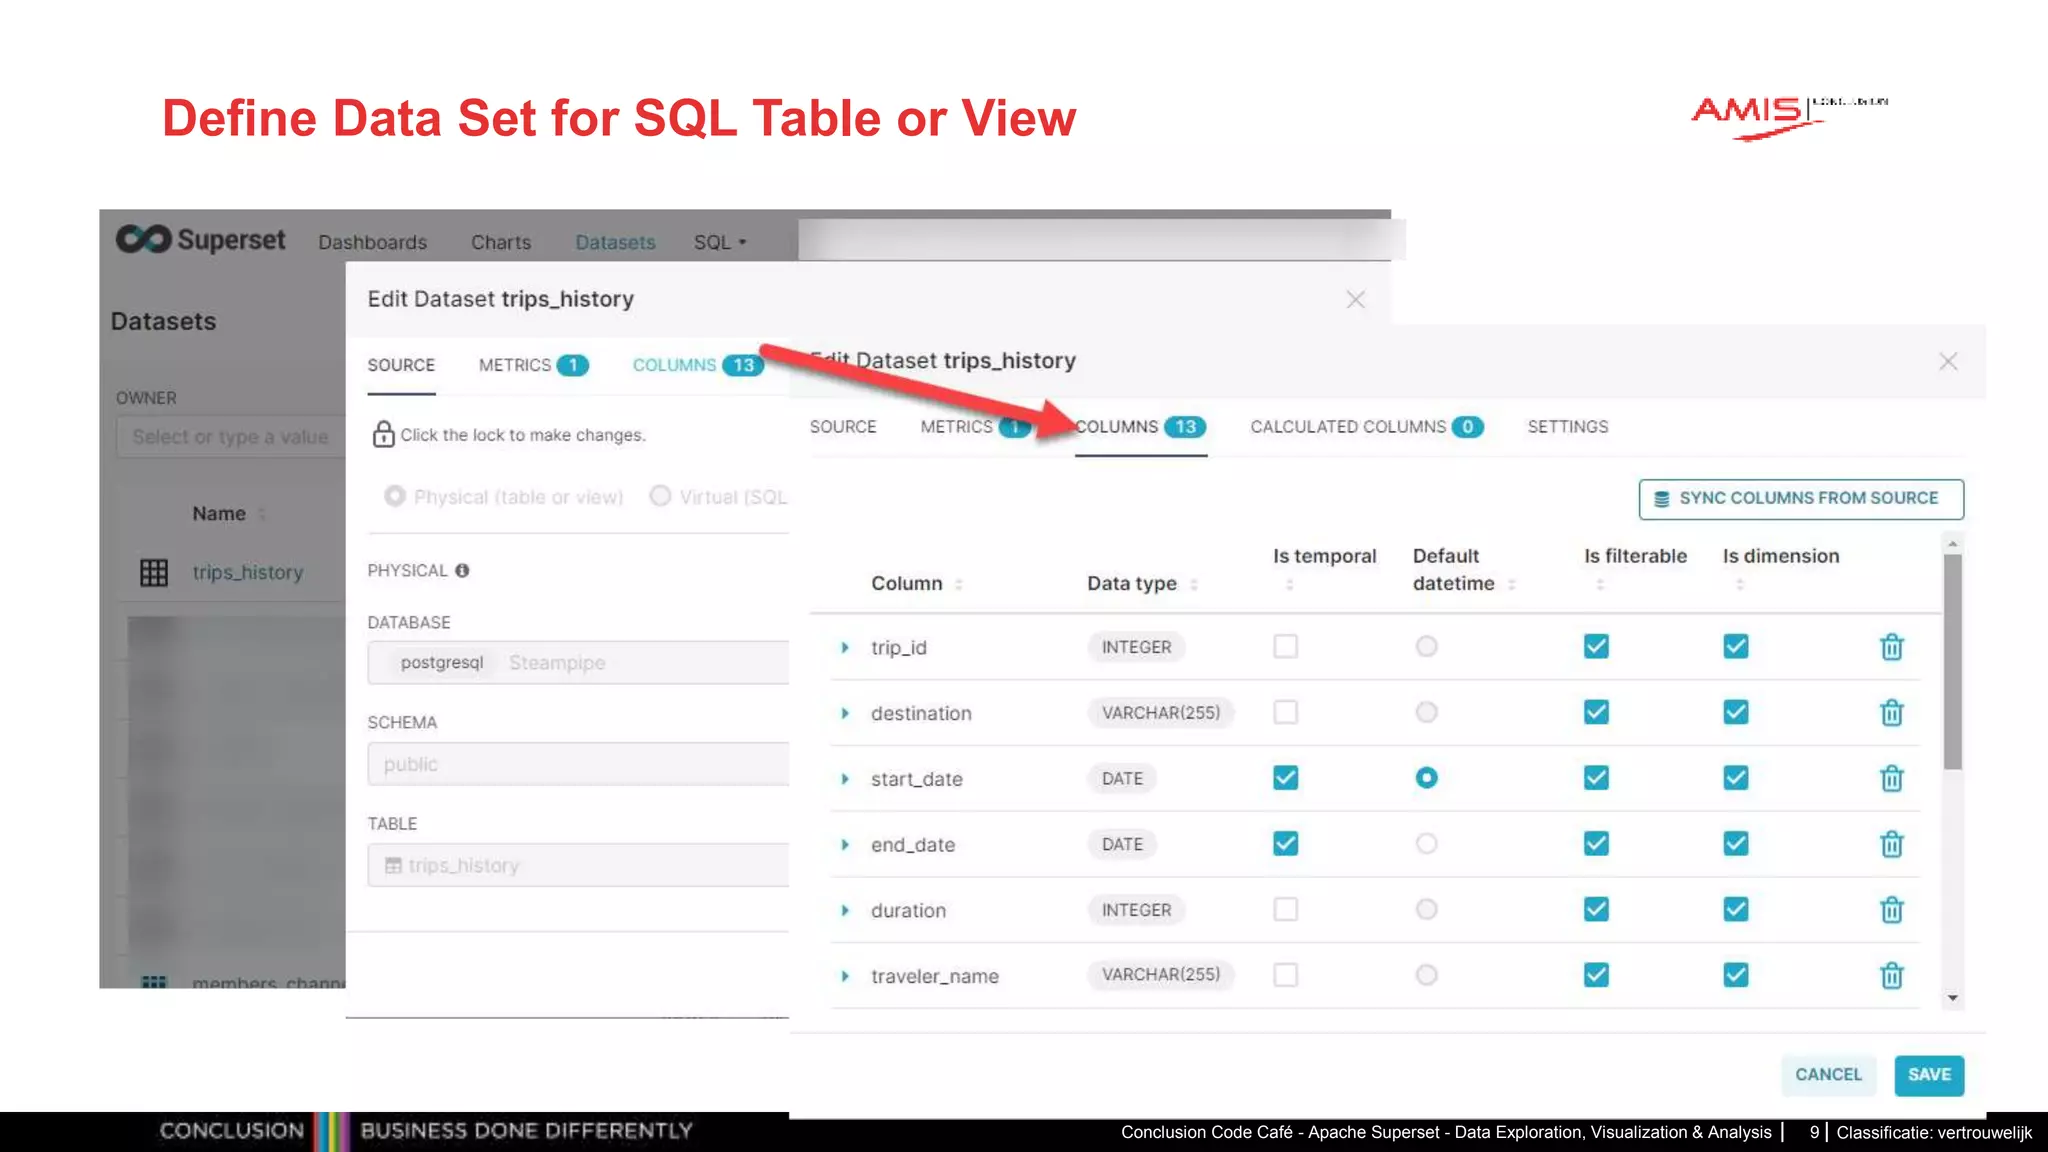The height and width of the screenshot is (1152, 2048).
Task: Close the back Edit Dataset dialog
Action: (1355, 299)
